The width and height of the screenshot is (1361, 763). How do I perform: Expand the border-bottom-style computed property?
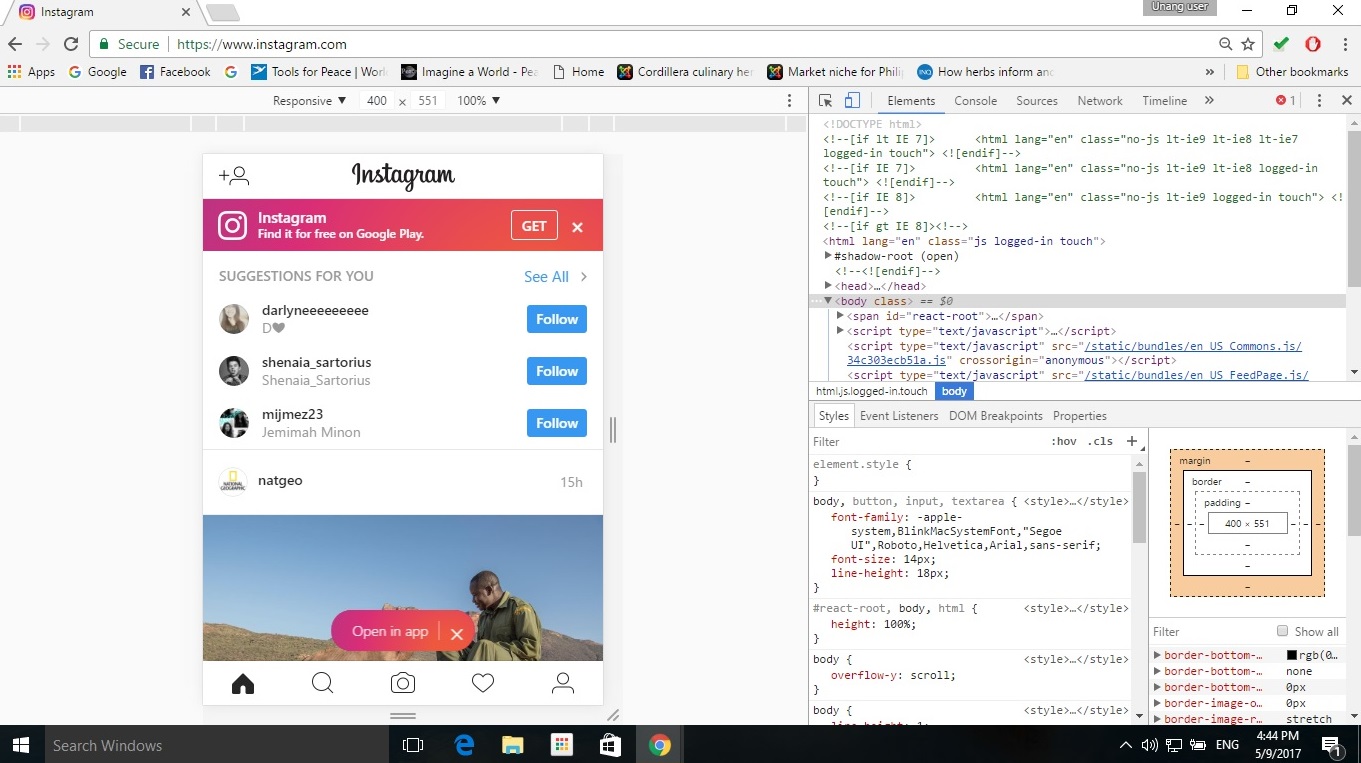[x=1157, y=671]
